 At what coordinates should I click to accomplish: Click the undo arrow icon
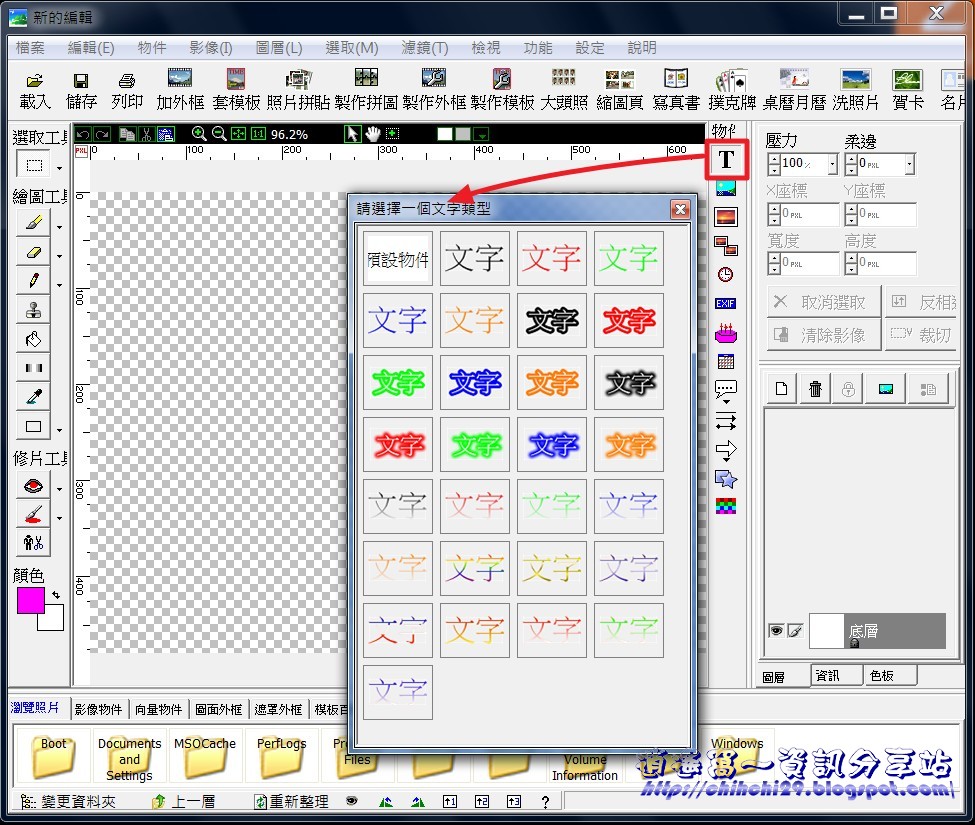pyautogui.click(x=83, y=134)
